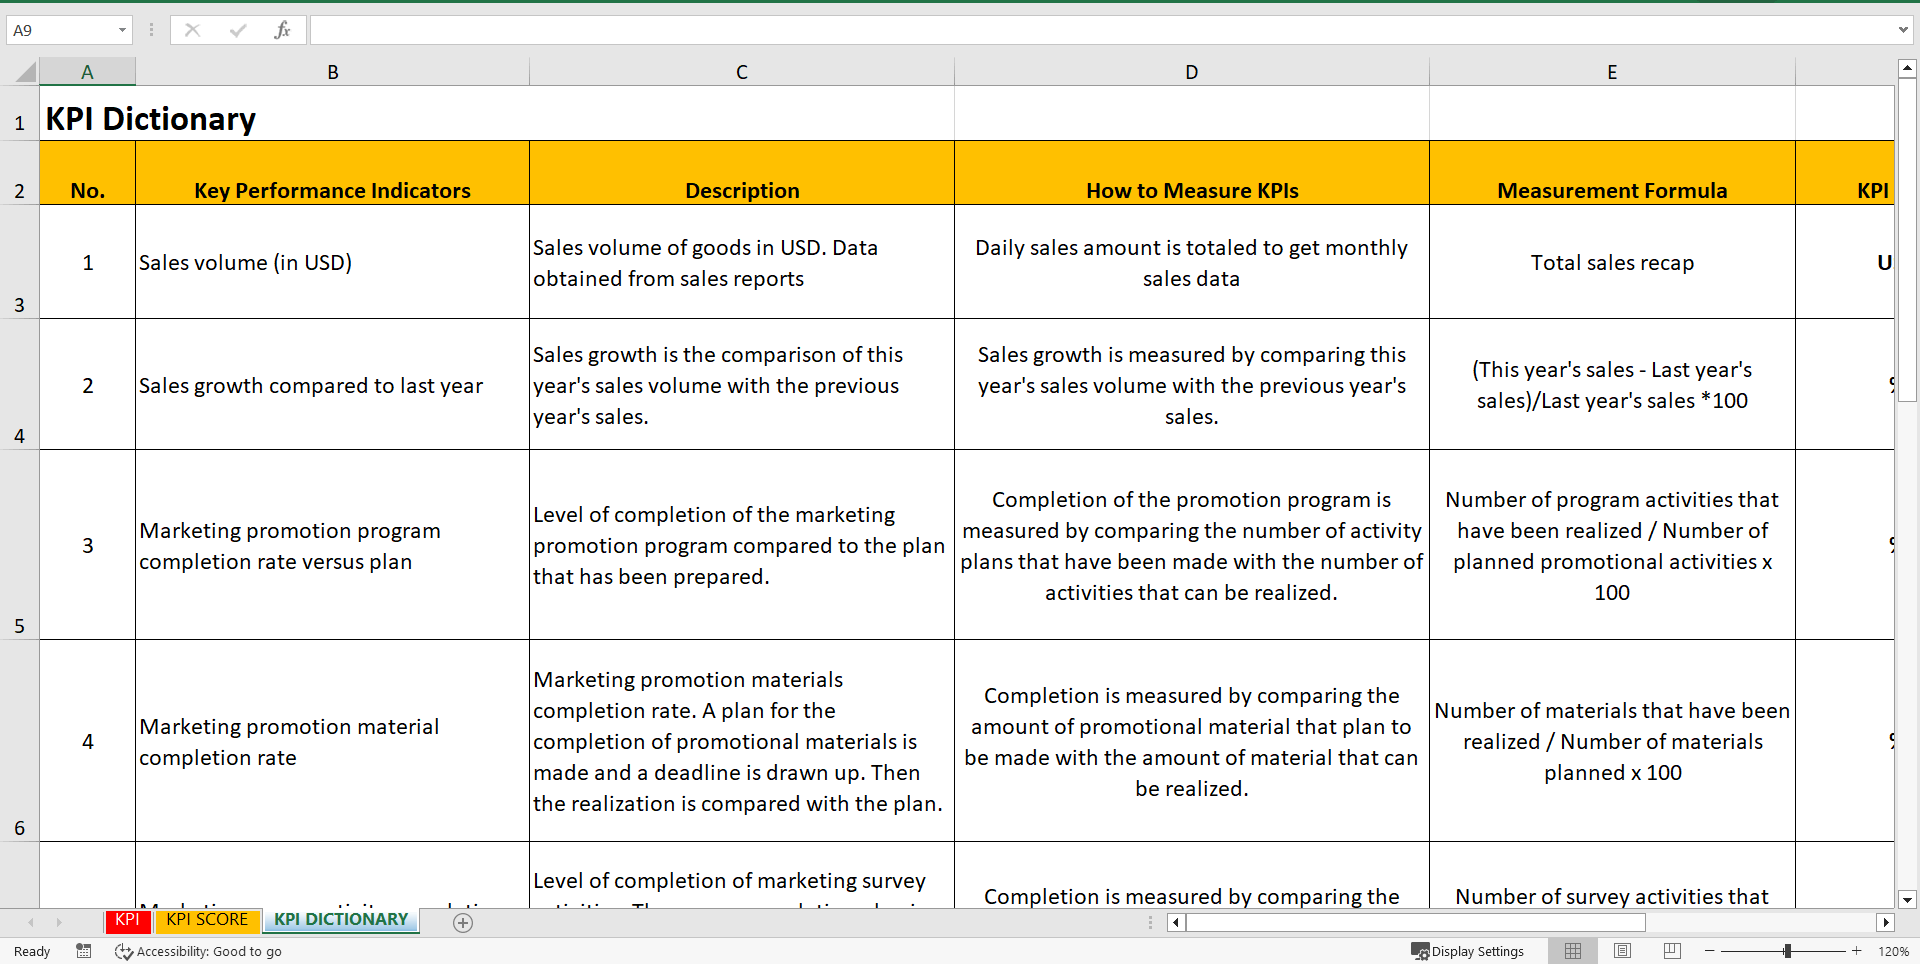Switch to the KPI sheet tab
The width and height of the screenshot is (1920, 966).
[x=127, y=921]
